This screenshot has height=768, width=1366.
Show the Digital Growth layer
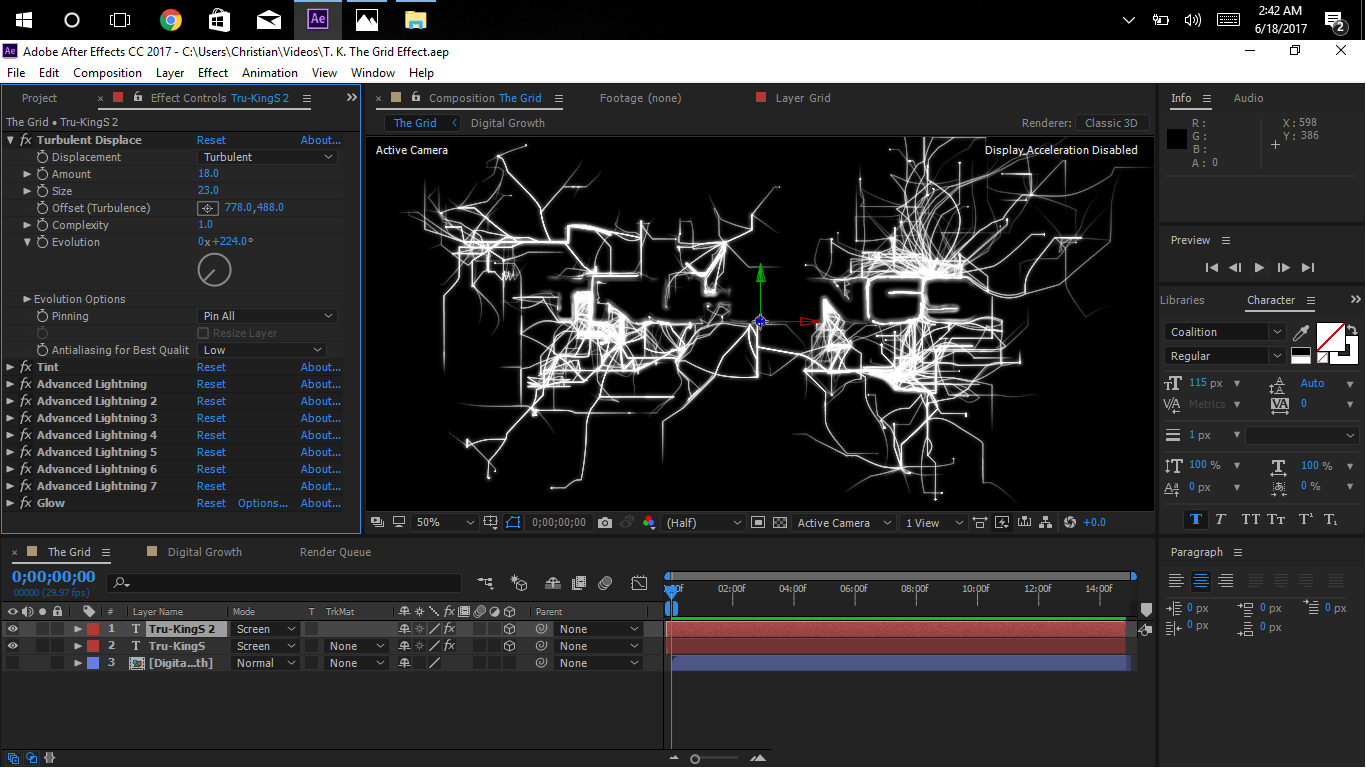[x=13, y=663]
